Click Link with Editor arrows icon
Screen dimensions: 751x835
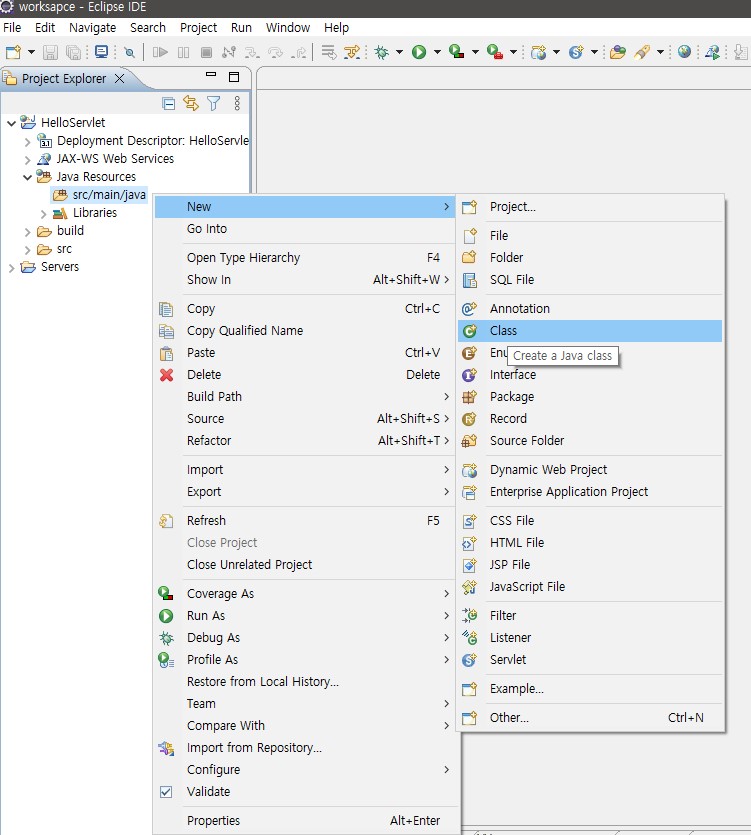coord(191,103)
